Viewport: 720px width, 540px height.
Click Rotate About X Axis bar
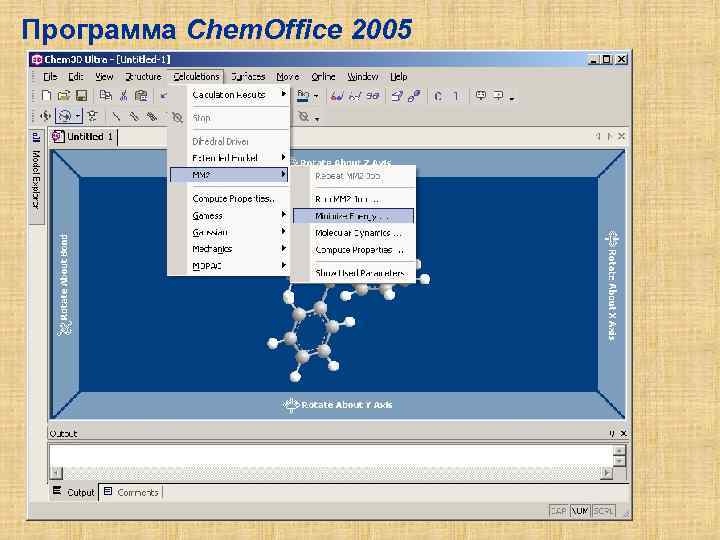(612, 286)
